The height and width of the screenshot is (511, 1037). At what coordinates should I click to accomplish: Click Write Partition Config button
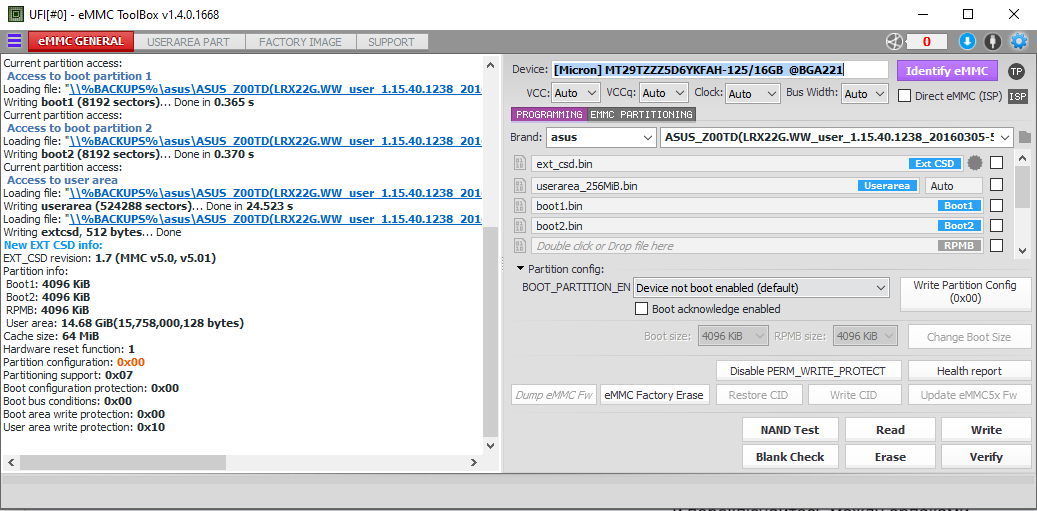pyautogui.click(x=964, y=292)
